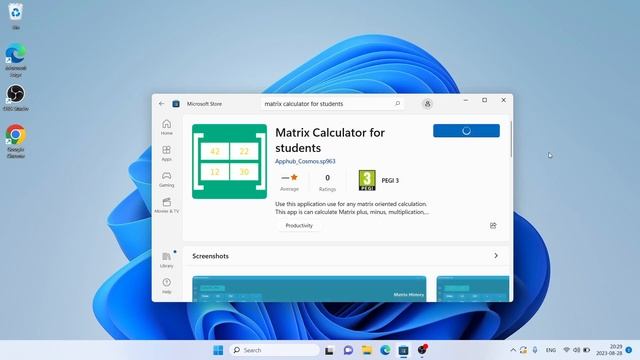Open Chat on the taskbar
Viewport: 640px width, 360px height.
pos(348,350)
